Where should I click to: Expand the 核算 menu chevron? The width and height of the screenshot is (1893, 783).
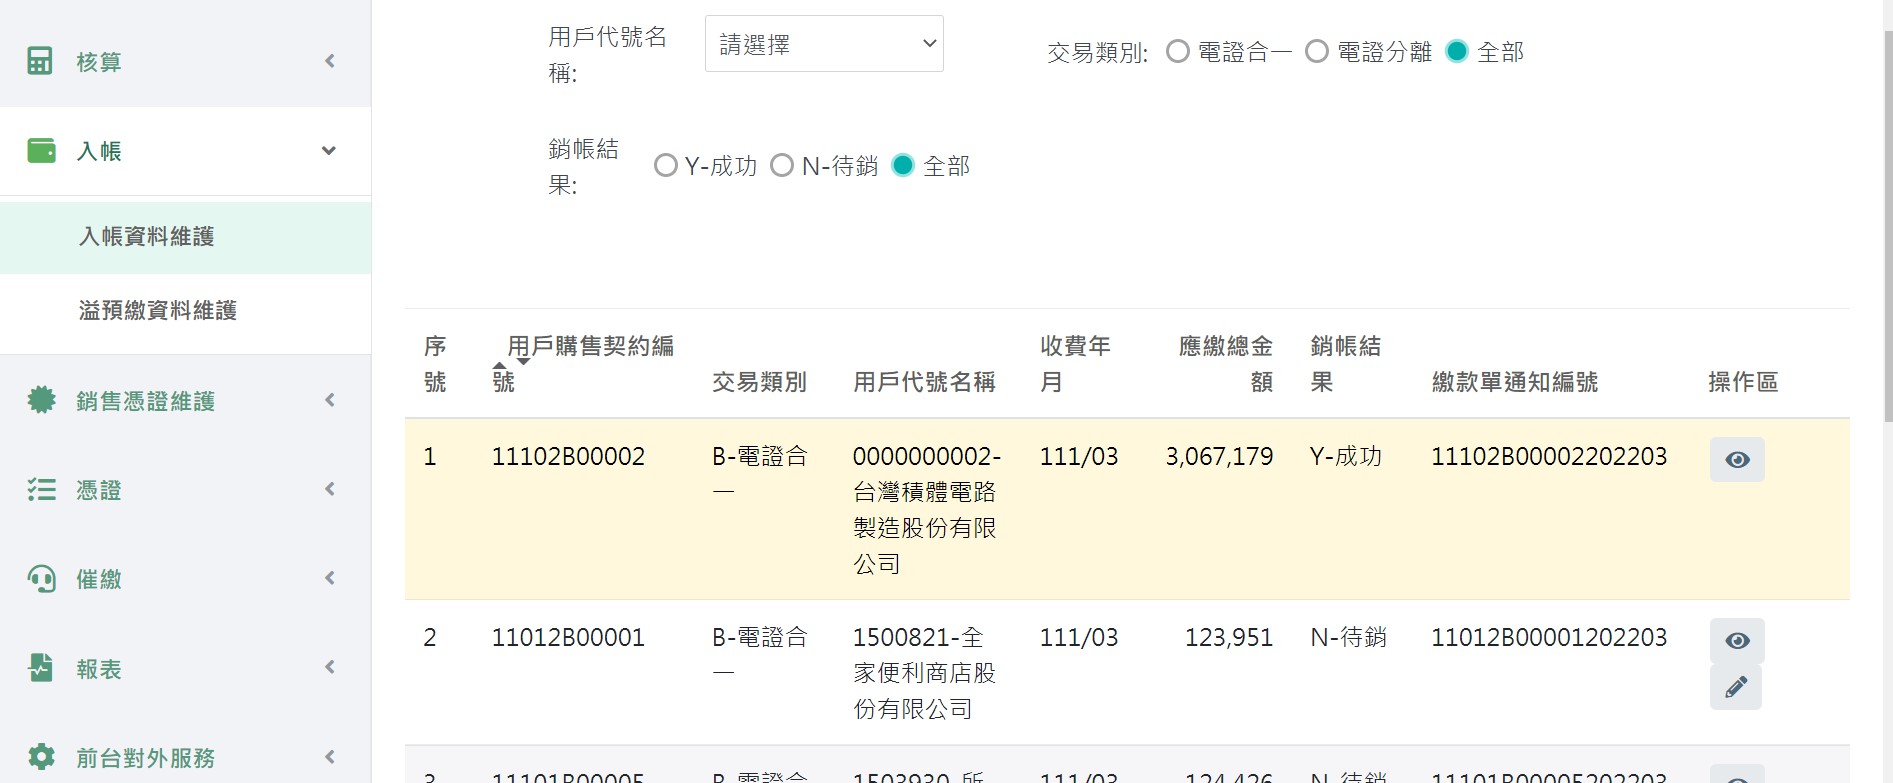329,61
